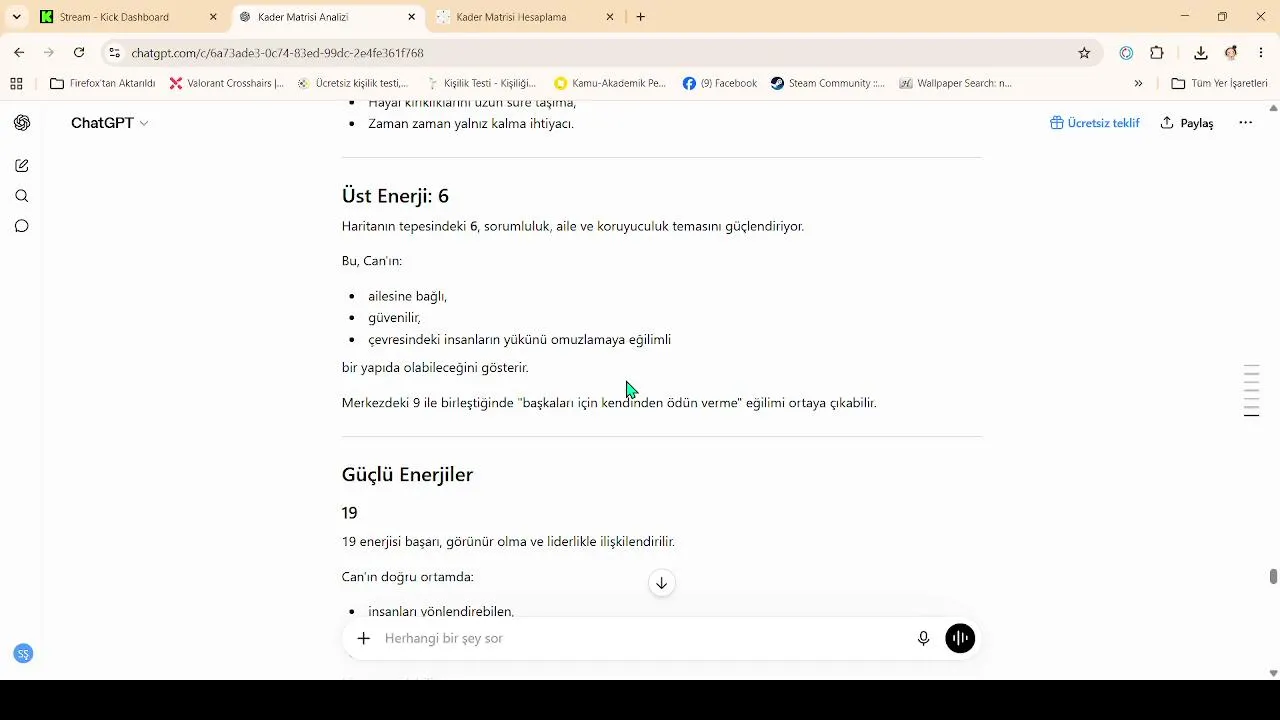Click the insanları yönlendirebilen bullet
The width and height of the screenshot is (1280, 720).
(441, 611)
